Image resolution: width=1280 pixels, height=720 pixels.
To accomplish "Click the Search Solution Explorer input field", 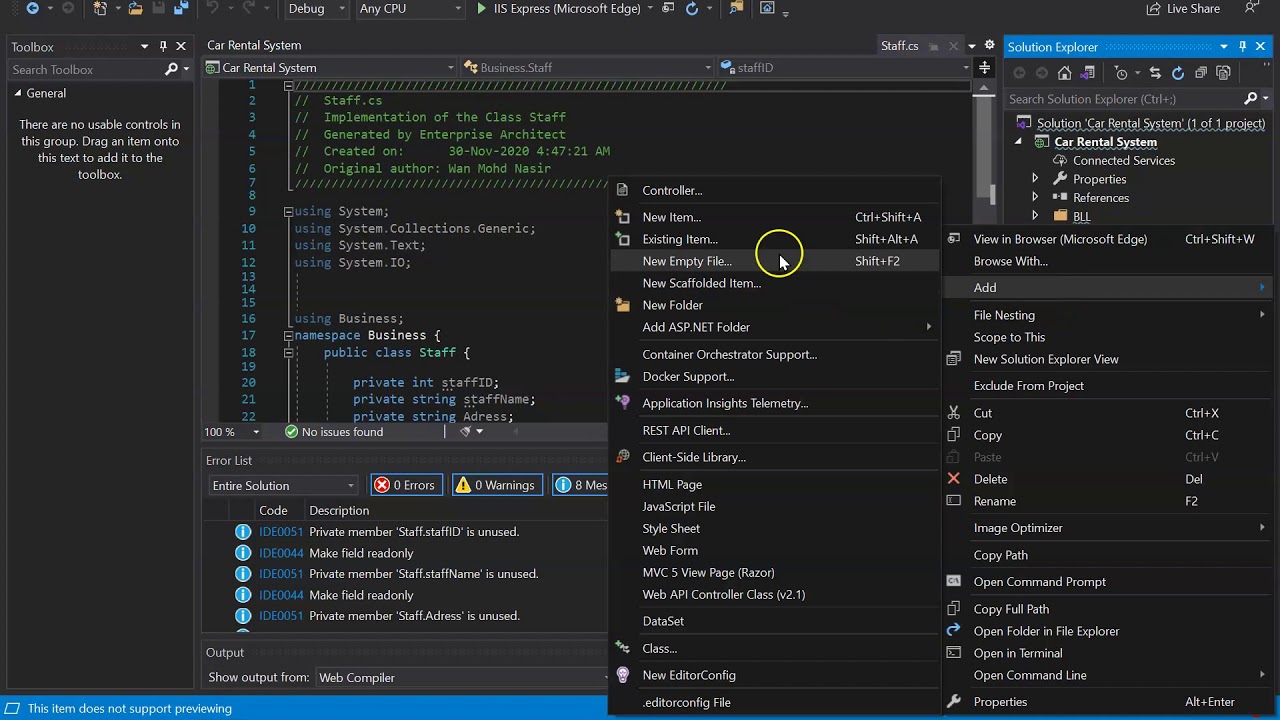I will coord(1120,99).
